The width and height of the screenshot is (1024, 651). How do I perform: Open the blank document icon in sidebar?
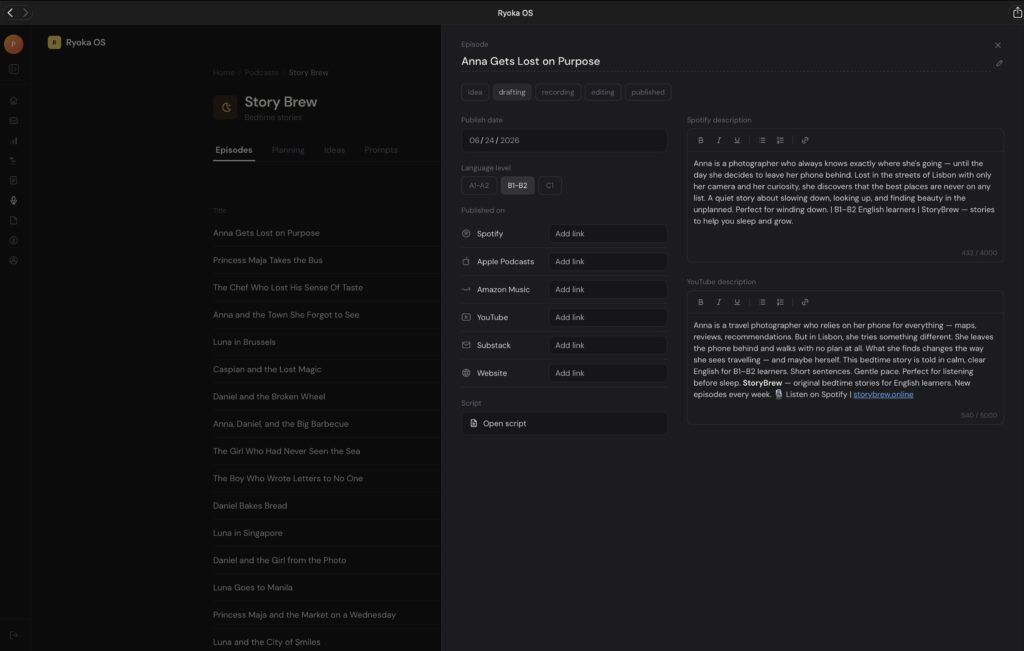coord(14,221)
